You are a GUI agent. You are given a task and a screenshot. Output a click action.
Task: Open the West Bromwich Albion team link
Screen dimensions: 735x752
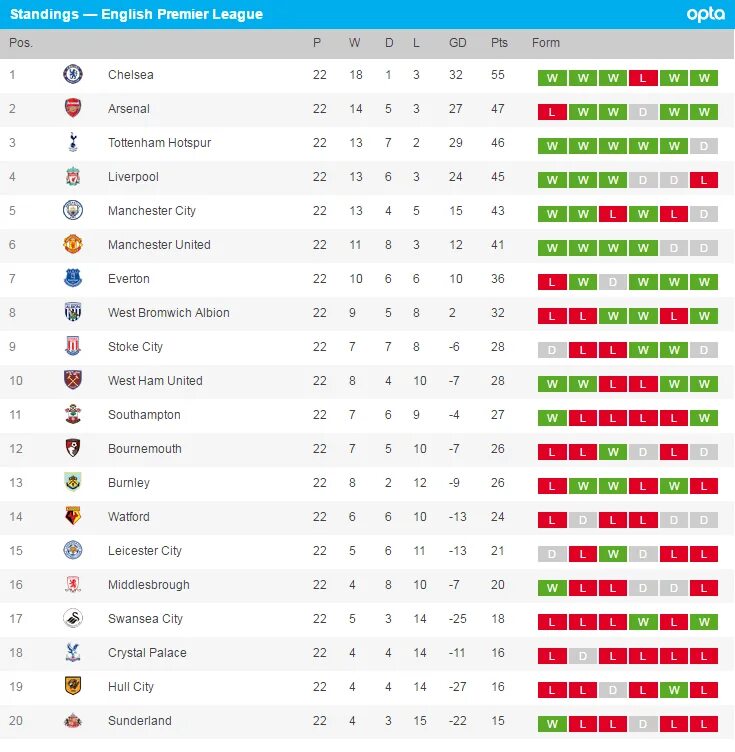(x=169, y=313)
